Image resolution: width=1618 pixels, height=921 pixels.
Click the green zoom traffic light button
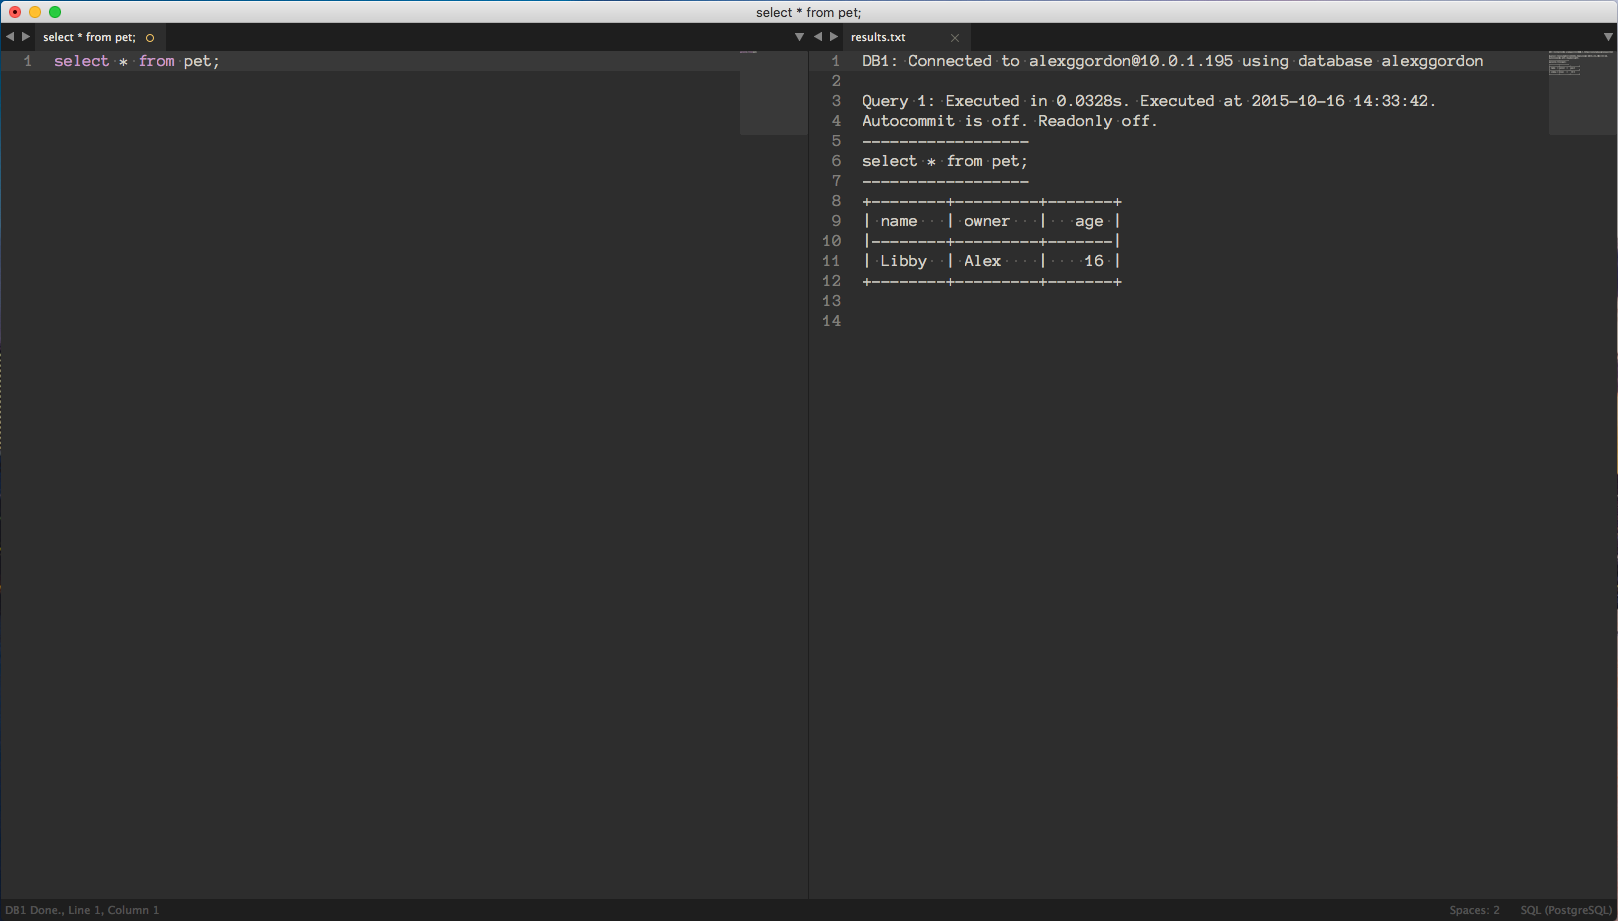click(x=54, y=12)
